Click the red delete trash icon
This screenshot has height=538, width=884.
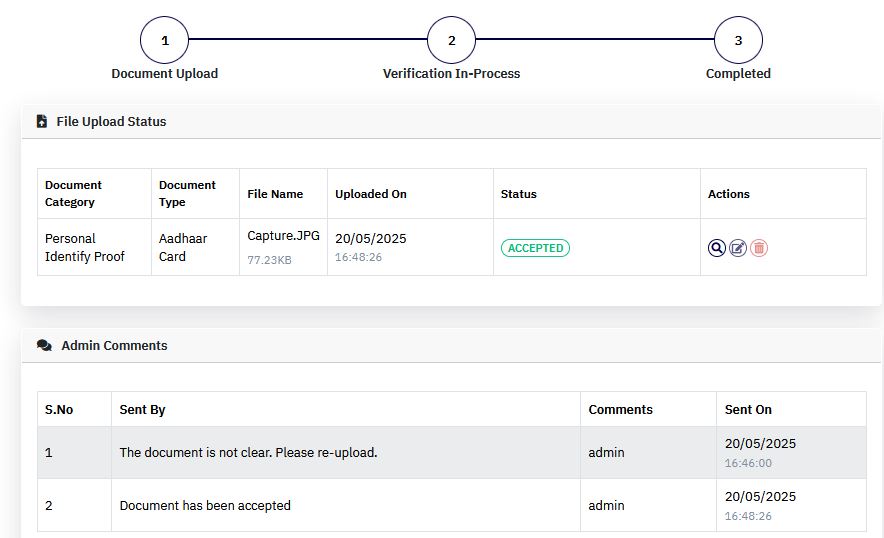coord(759,248)
